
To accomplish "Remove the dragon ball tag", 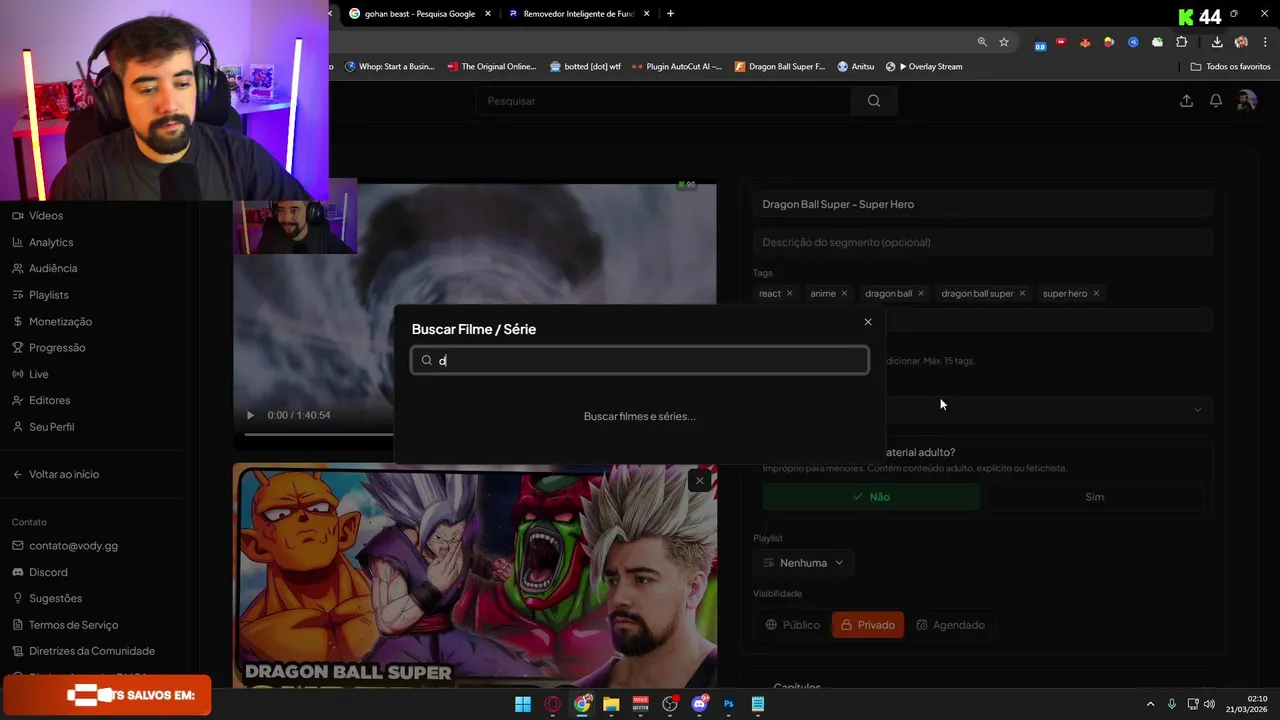I will tap(921, 294).
